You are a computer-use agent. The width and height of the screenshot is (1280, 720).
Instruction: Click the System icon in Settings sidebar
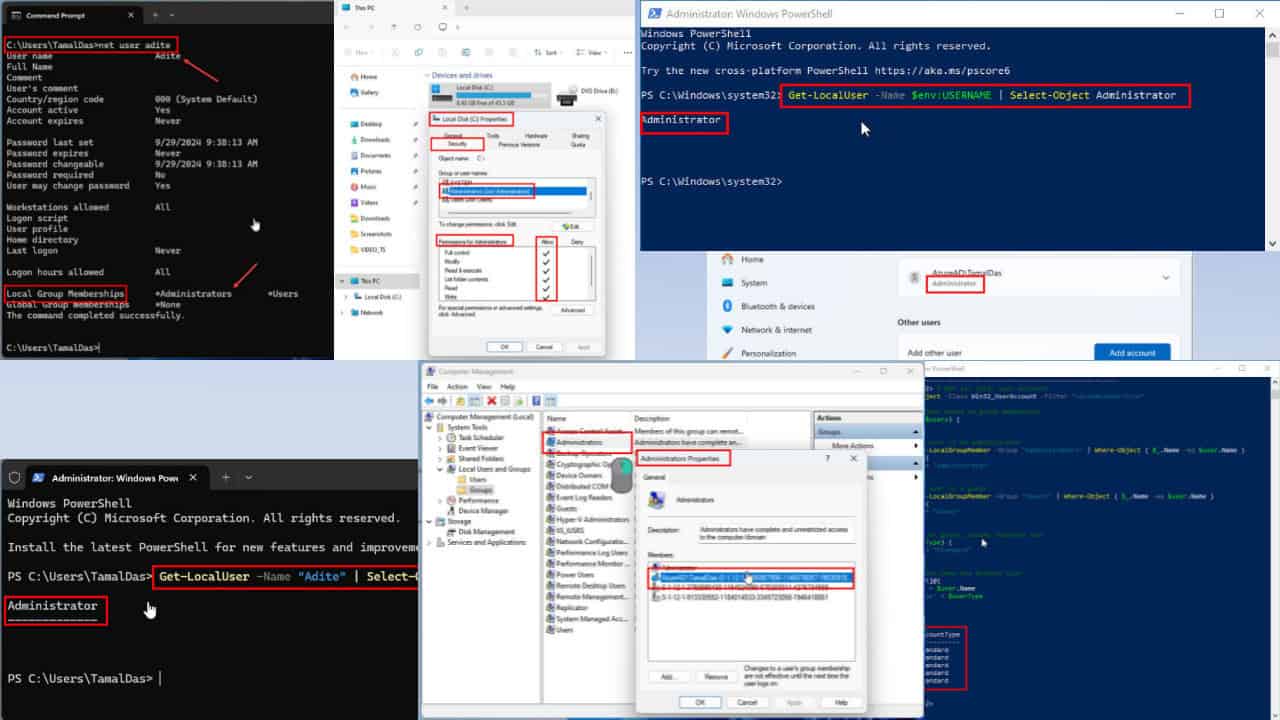pos(727,283)
